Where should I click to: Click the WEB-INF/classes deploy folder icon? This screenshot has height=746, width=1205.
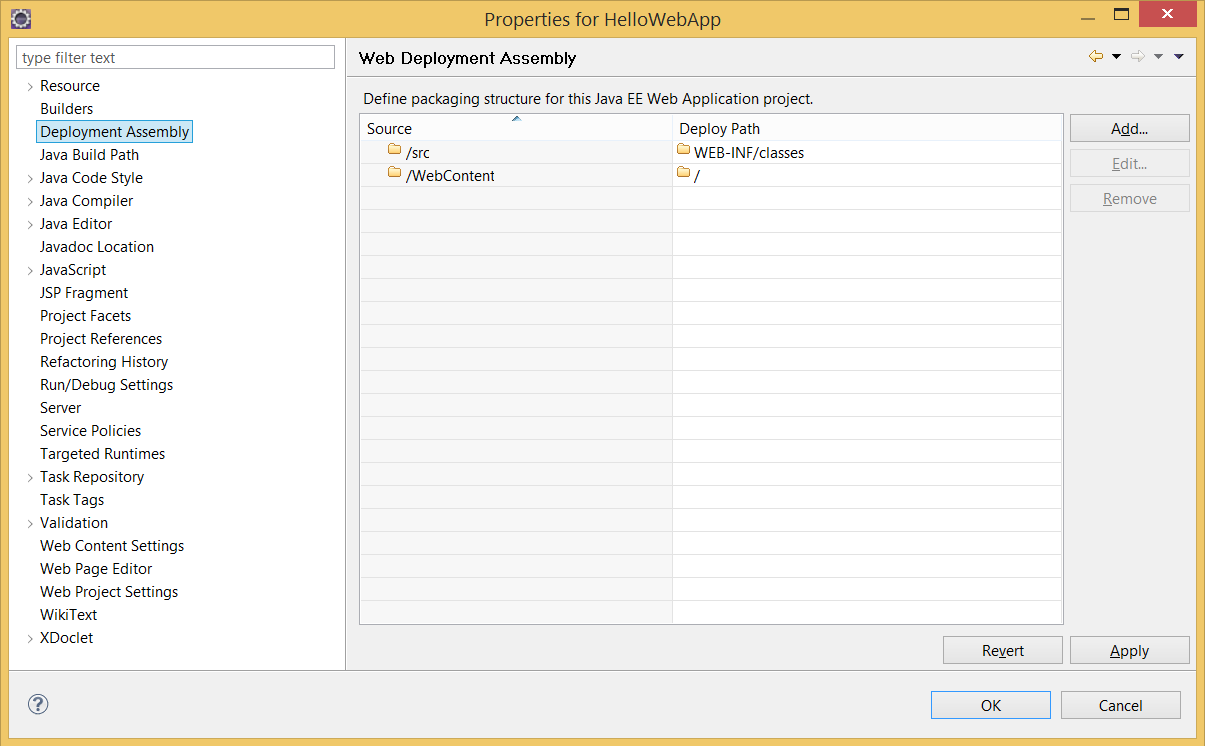[684, 151]
